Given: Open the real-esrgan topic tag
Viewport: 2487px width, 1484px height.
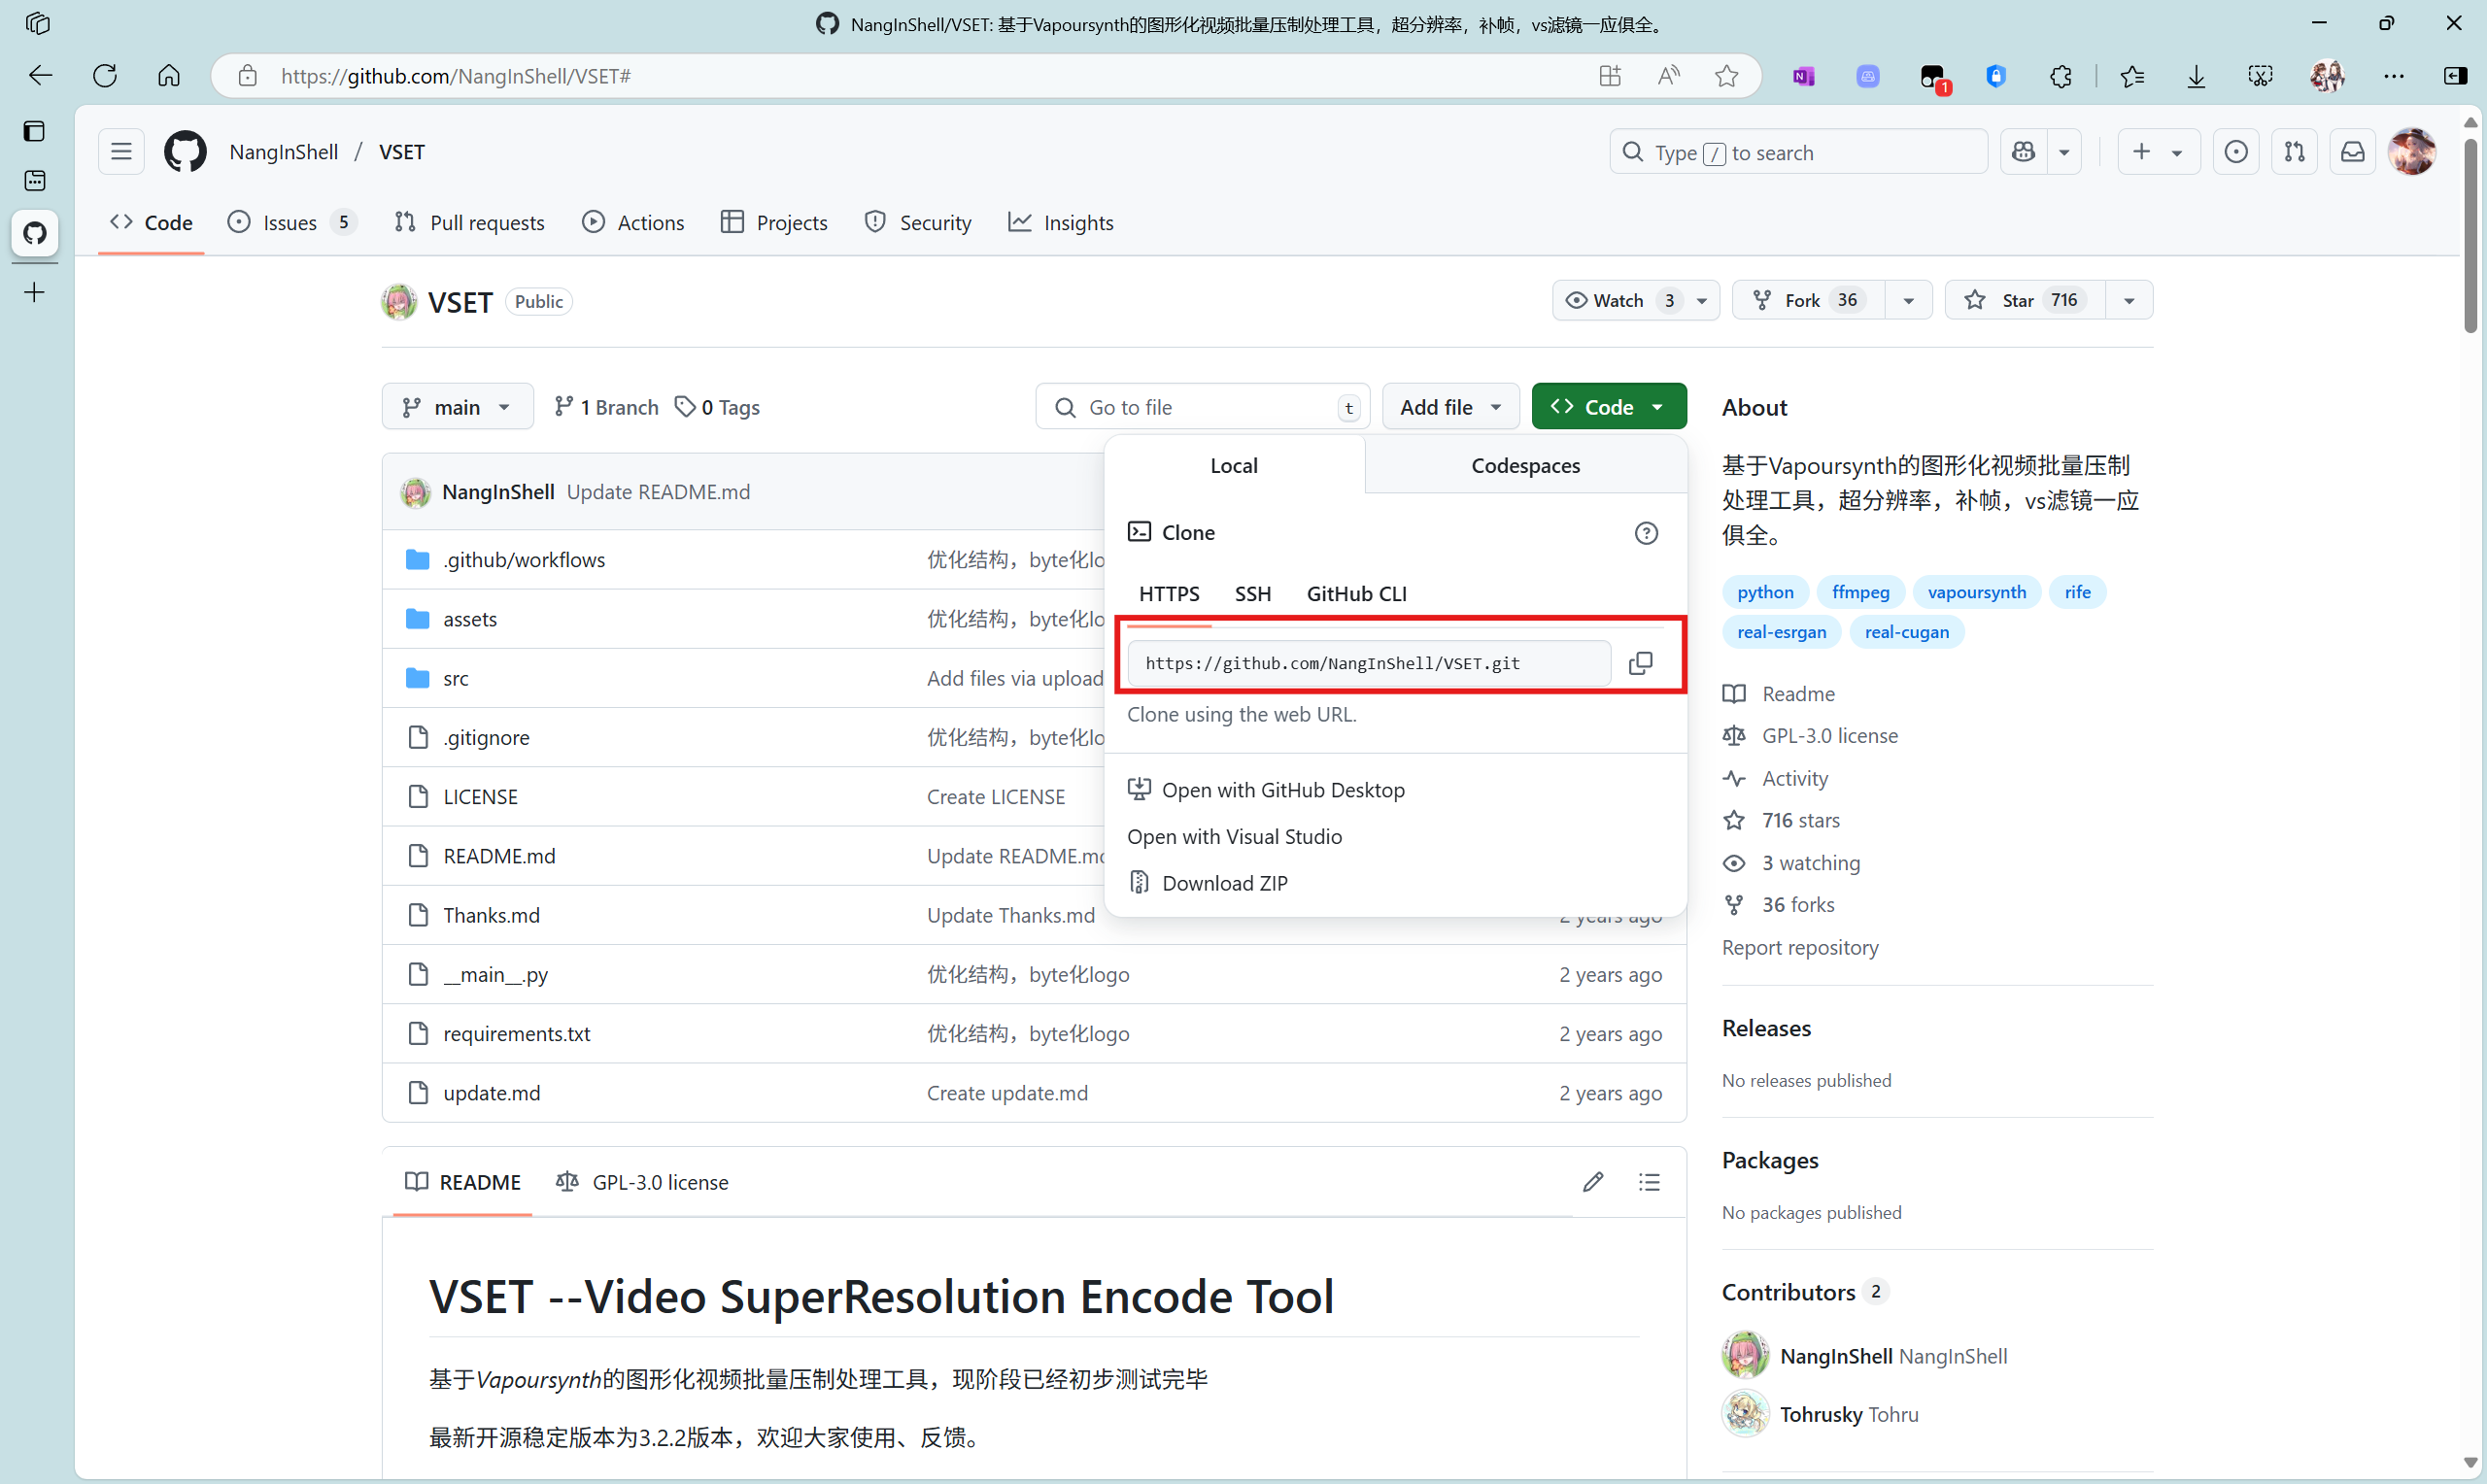Looking at the screenshot, I should click(1781, 632).
